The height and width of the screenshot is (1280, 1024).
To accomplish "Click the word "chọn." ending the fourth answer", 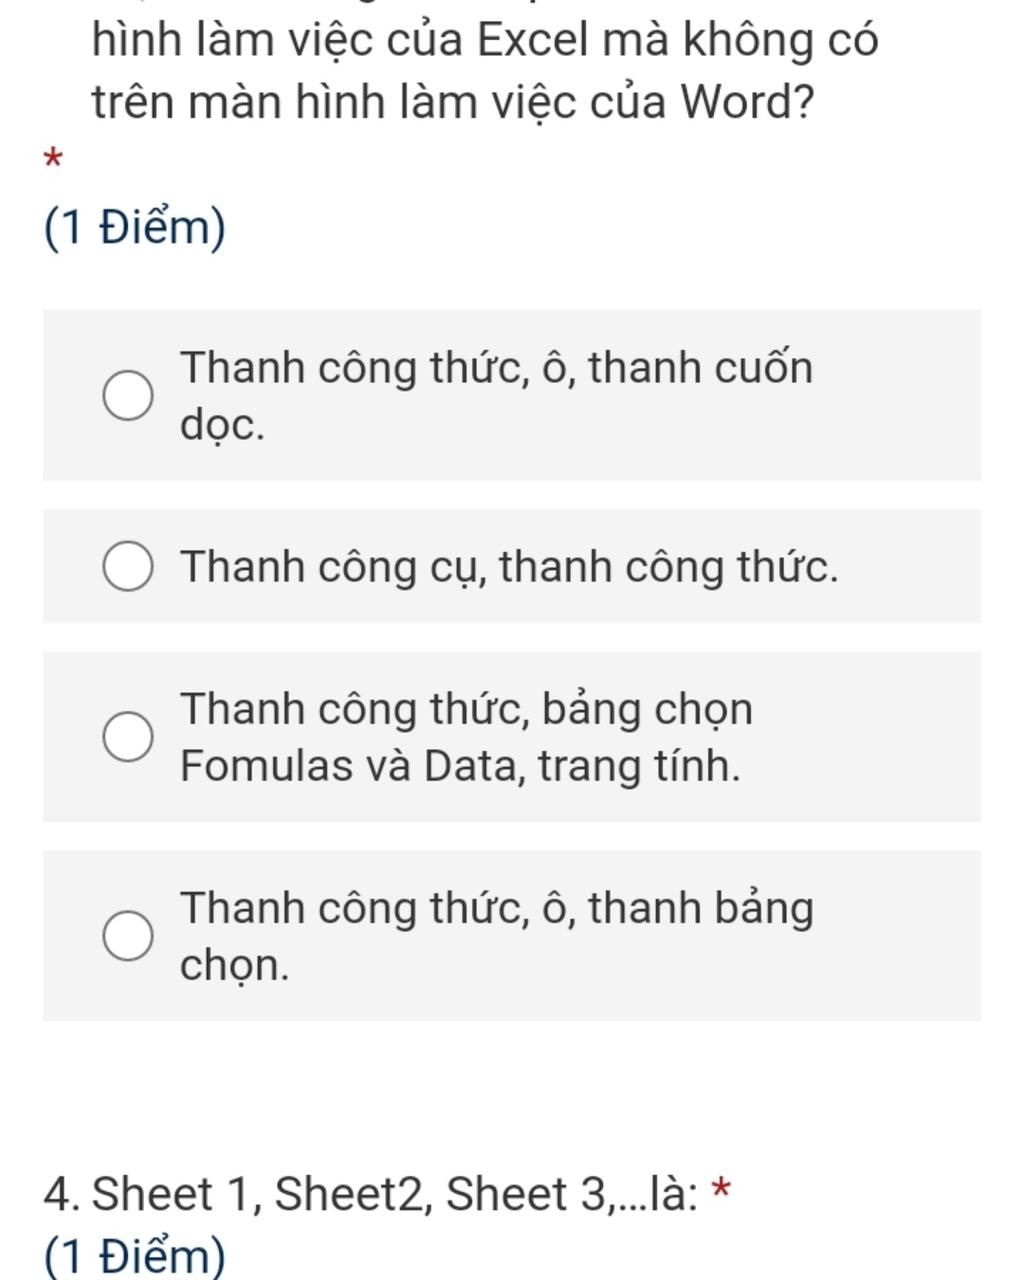I will click(x=234, y=965).
